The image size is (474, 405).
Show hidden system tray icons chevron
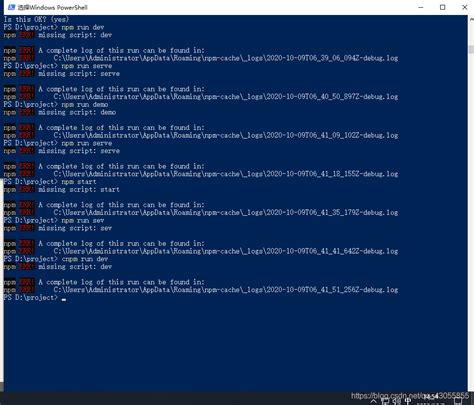point(374,401)
